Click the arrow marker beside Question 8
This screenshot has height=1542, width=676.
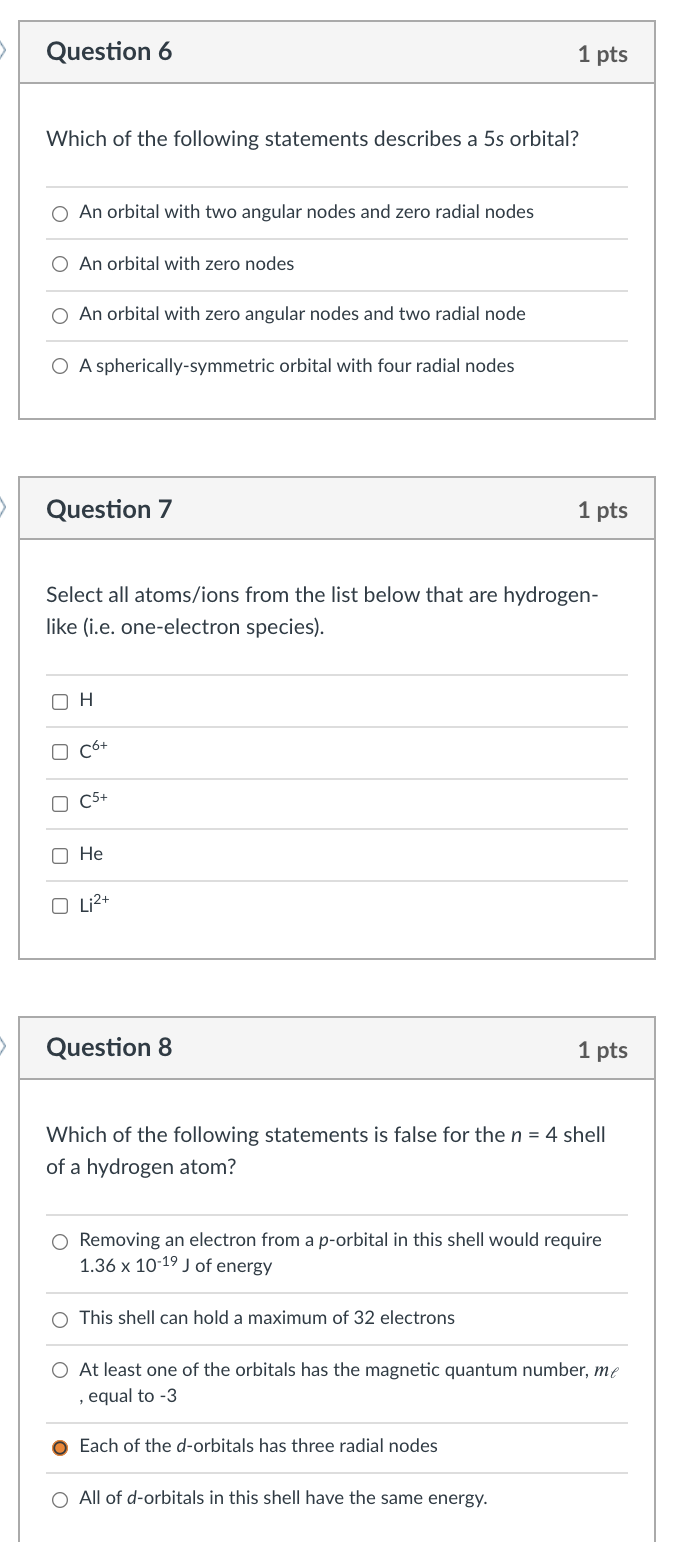(4, 1046)
